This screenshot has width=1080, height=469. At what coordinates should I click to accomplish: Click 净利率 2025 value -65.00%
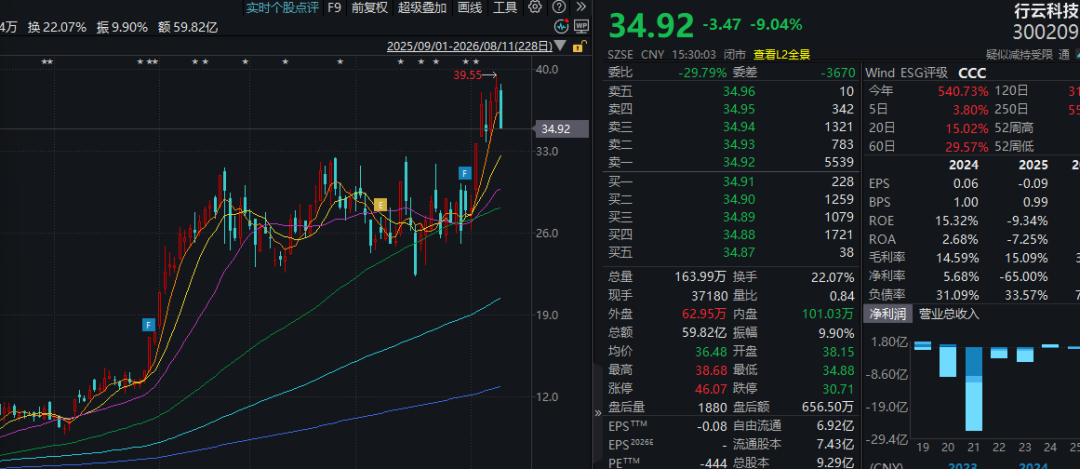click(1022, 277)
